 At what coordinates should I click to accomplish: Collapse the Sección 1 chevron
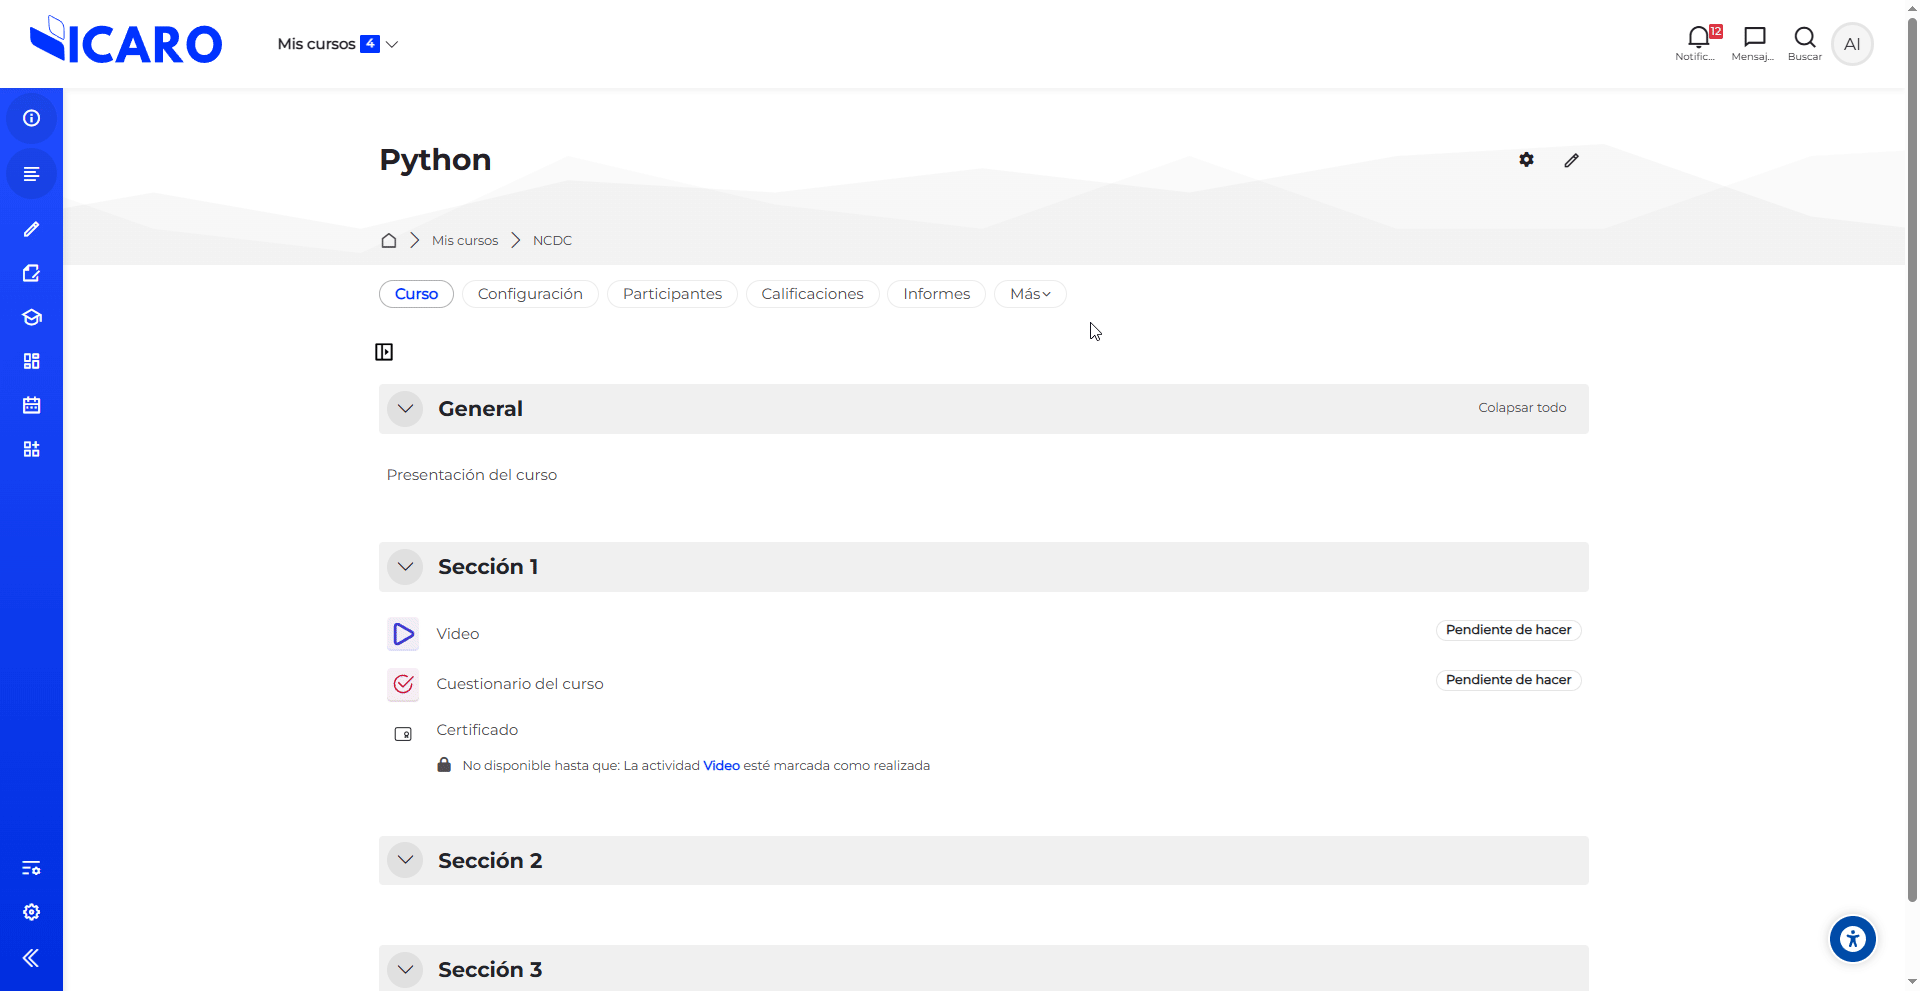(405, 567)
